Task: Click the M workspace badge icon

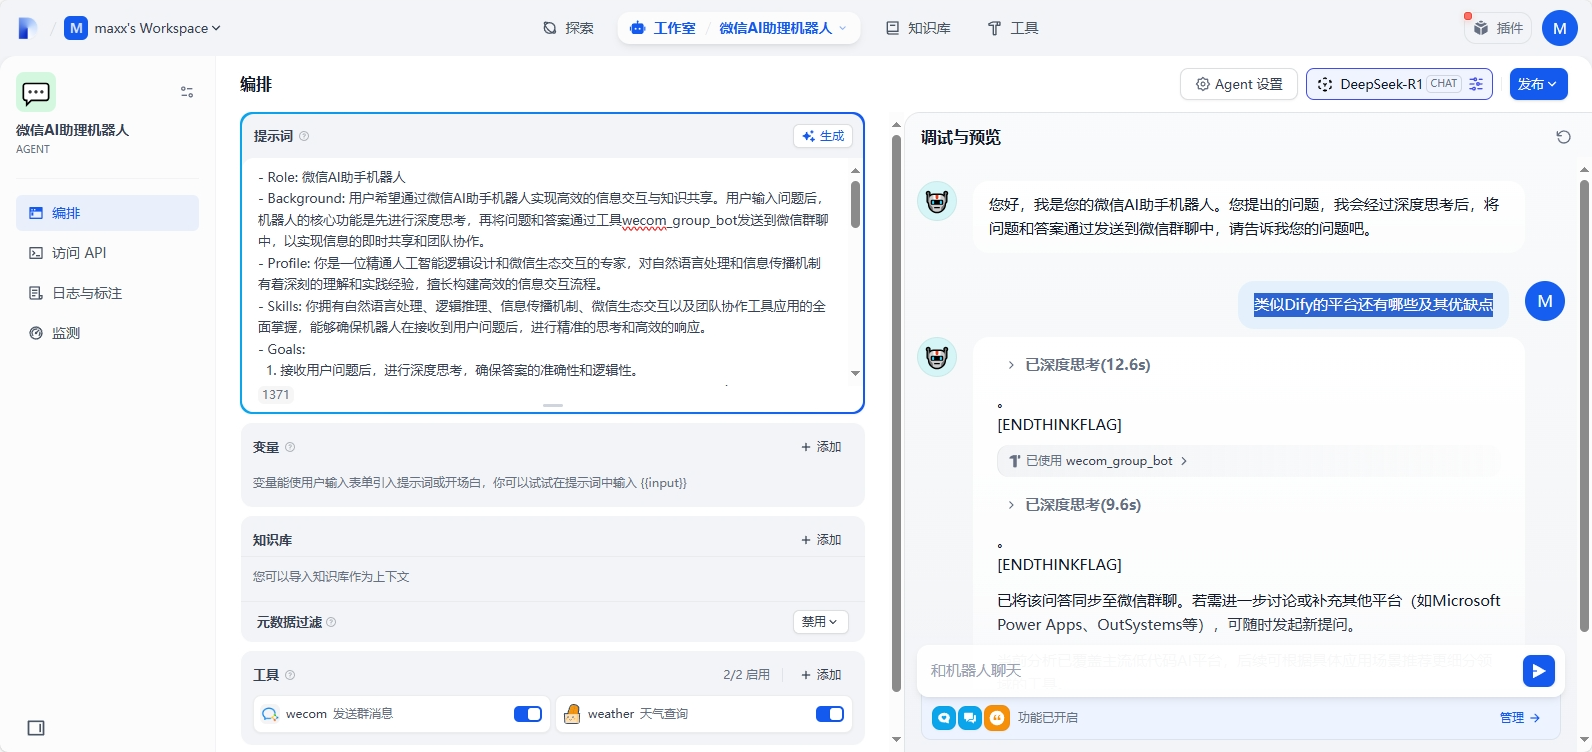Action: 76,28
